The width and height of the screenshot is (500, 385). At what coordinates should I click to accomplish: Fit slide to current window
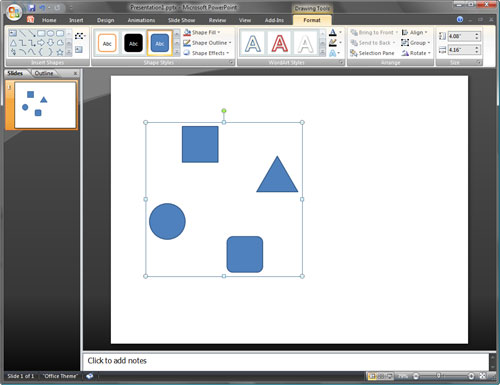point(483,376)
